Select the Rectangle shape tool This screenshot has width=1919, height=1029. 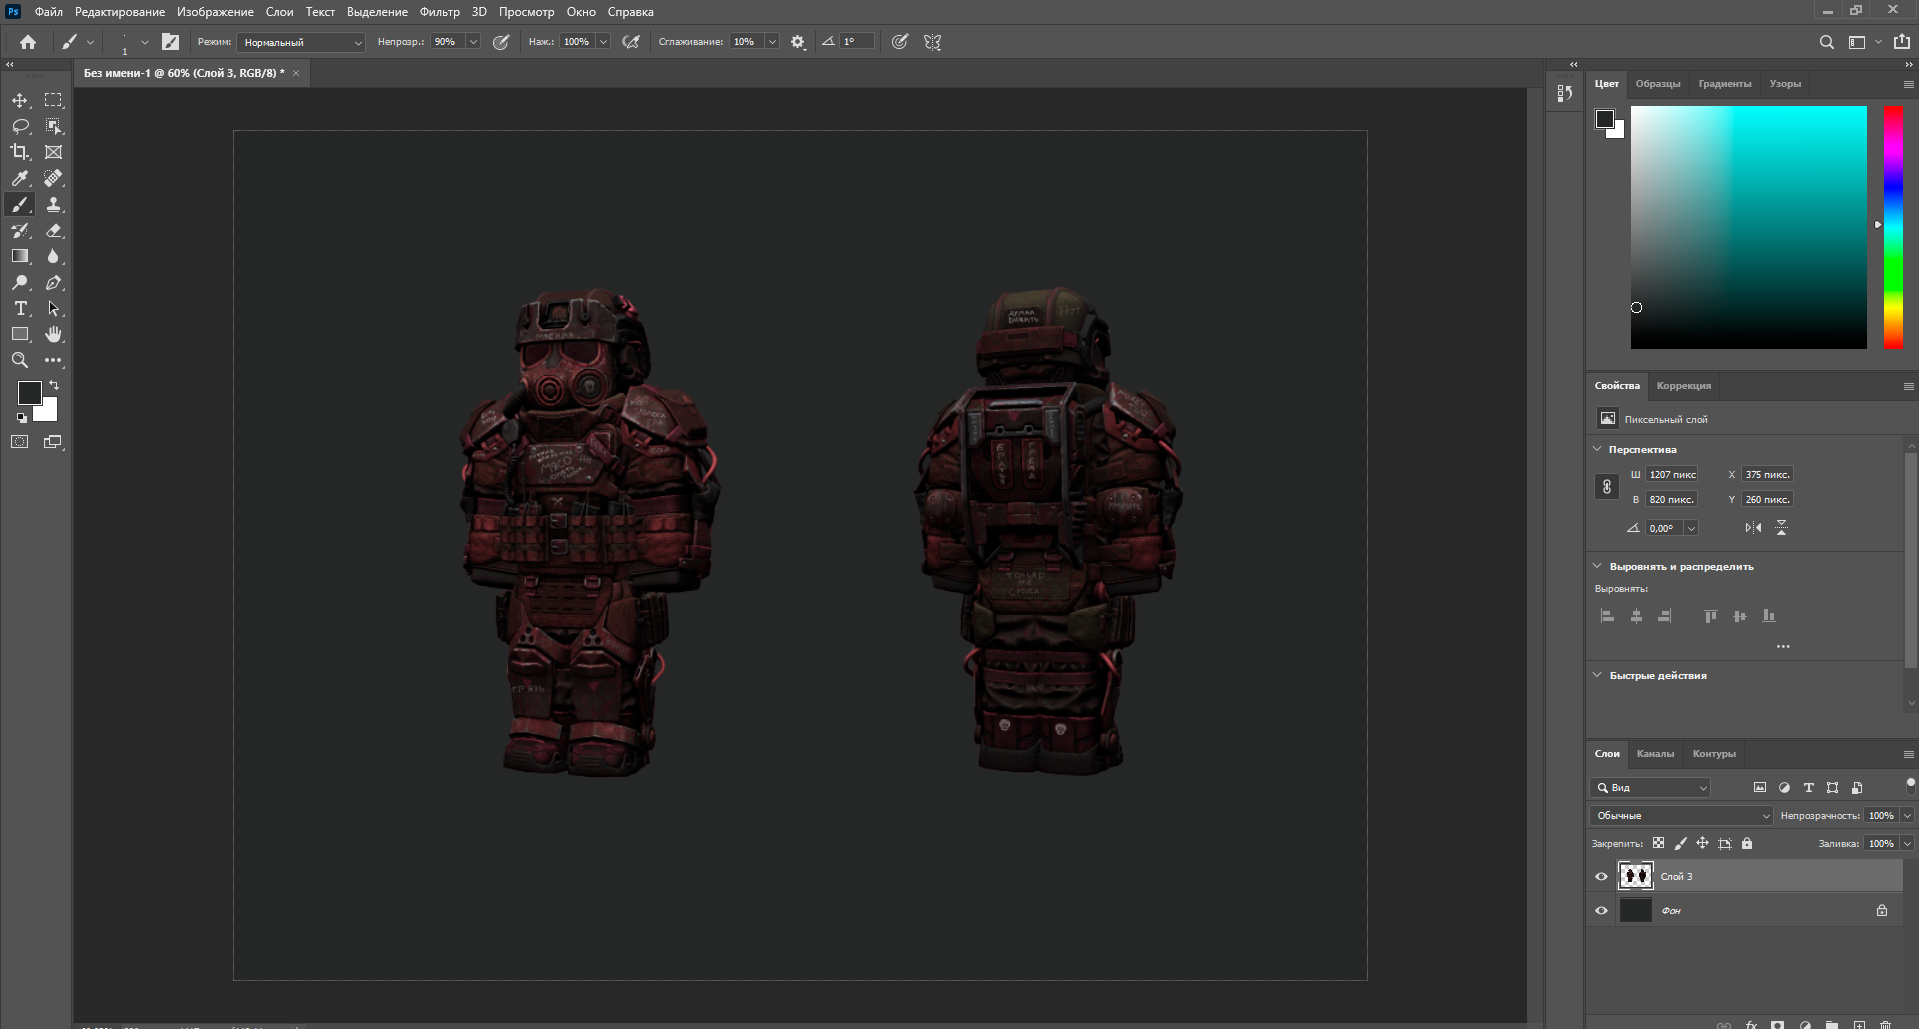(20, 334)
